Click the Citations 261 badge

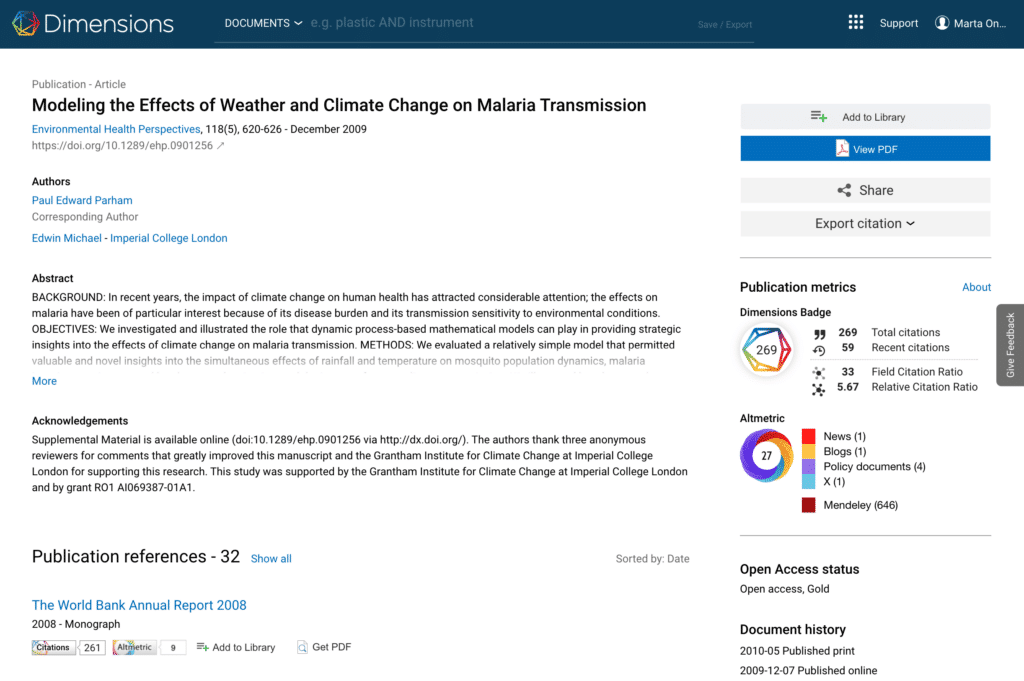(x=68, y=648)
